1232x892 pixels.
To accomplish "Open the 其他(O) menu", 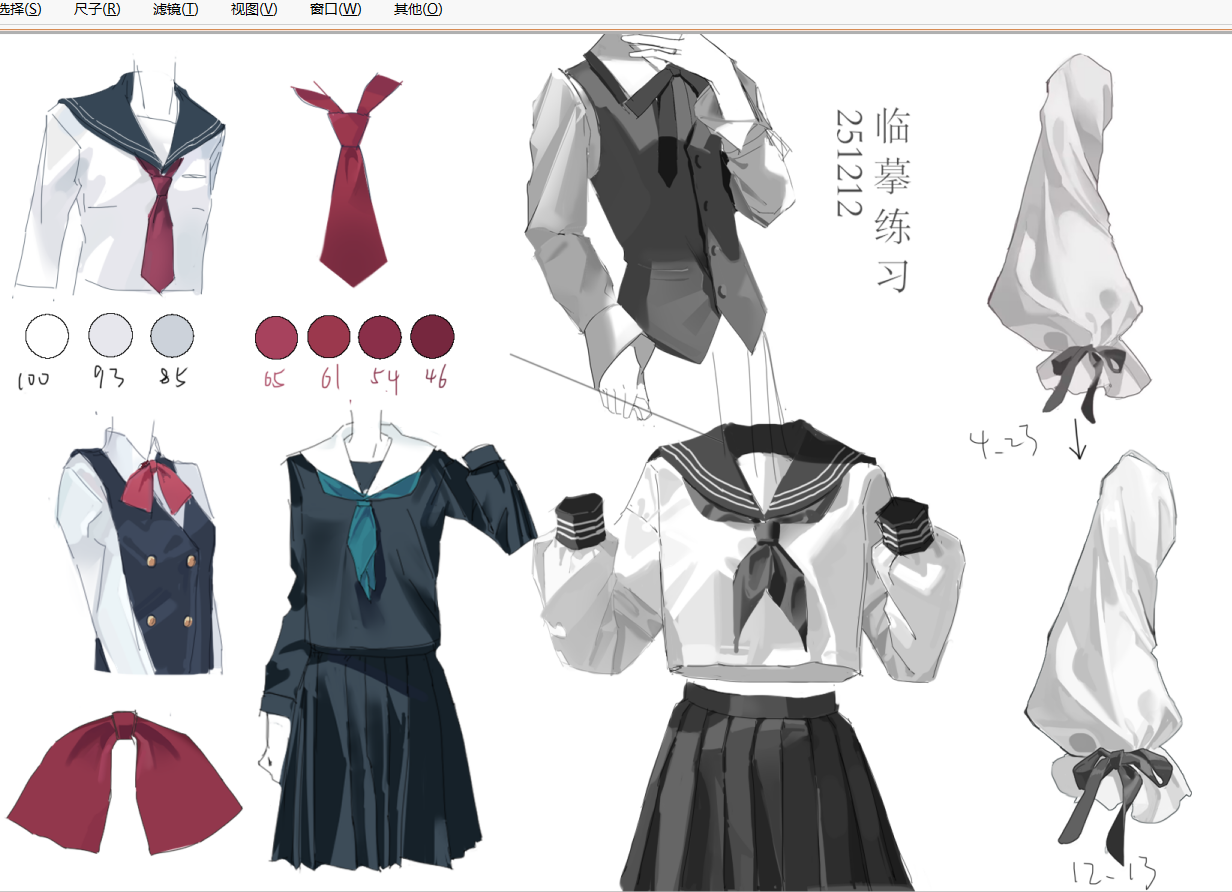I will click(x=417, y=9).
